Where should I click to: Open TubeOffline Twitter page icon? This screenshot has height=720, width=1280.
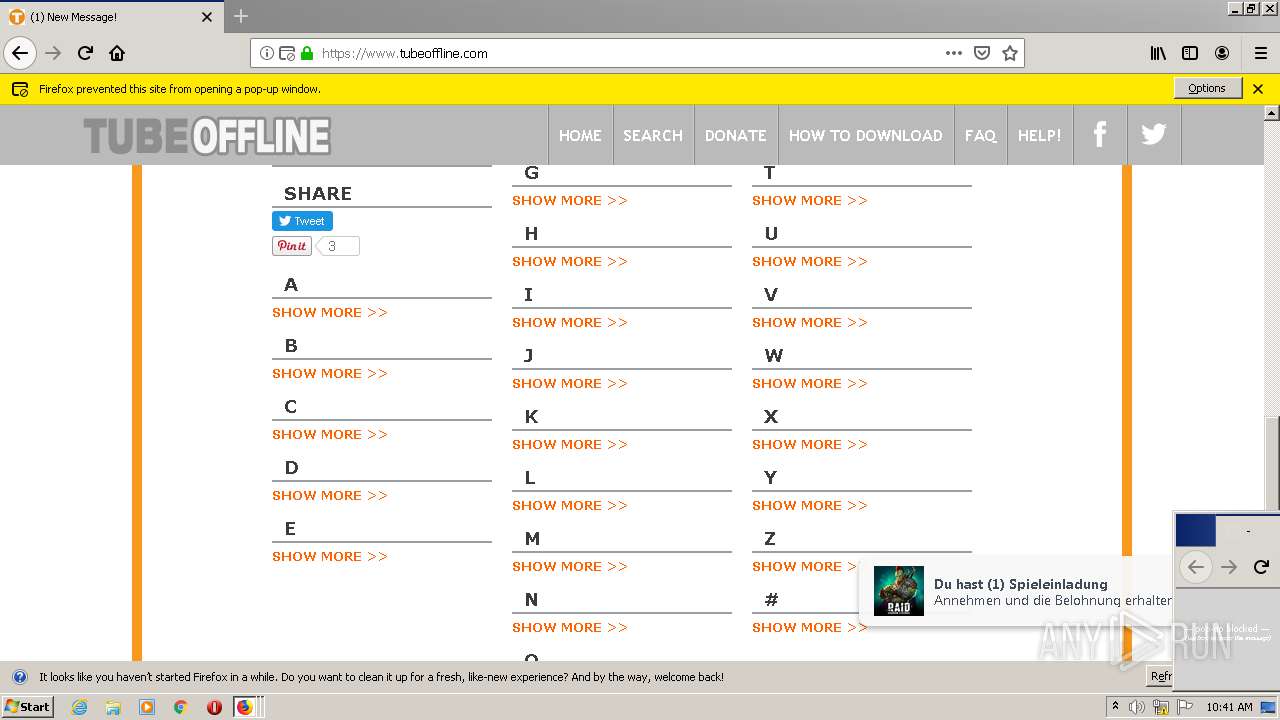pos(1154,134)
